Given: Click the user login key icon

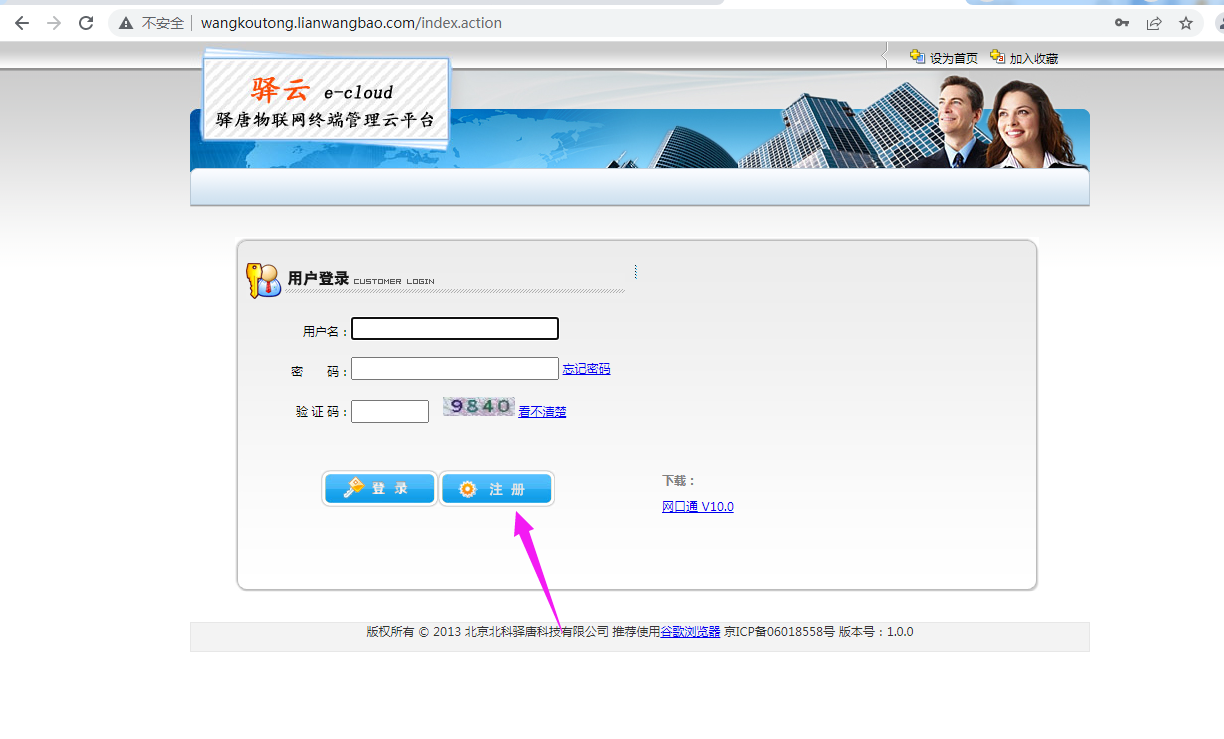Looking at the screenshot, I should [264, 280].
